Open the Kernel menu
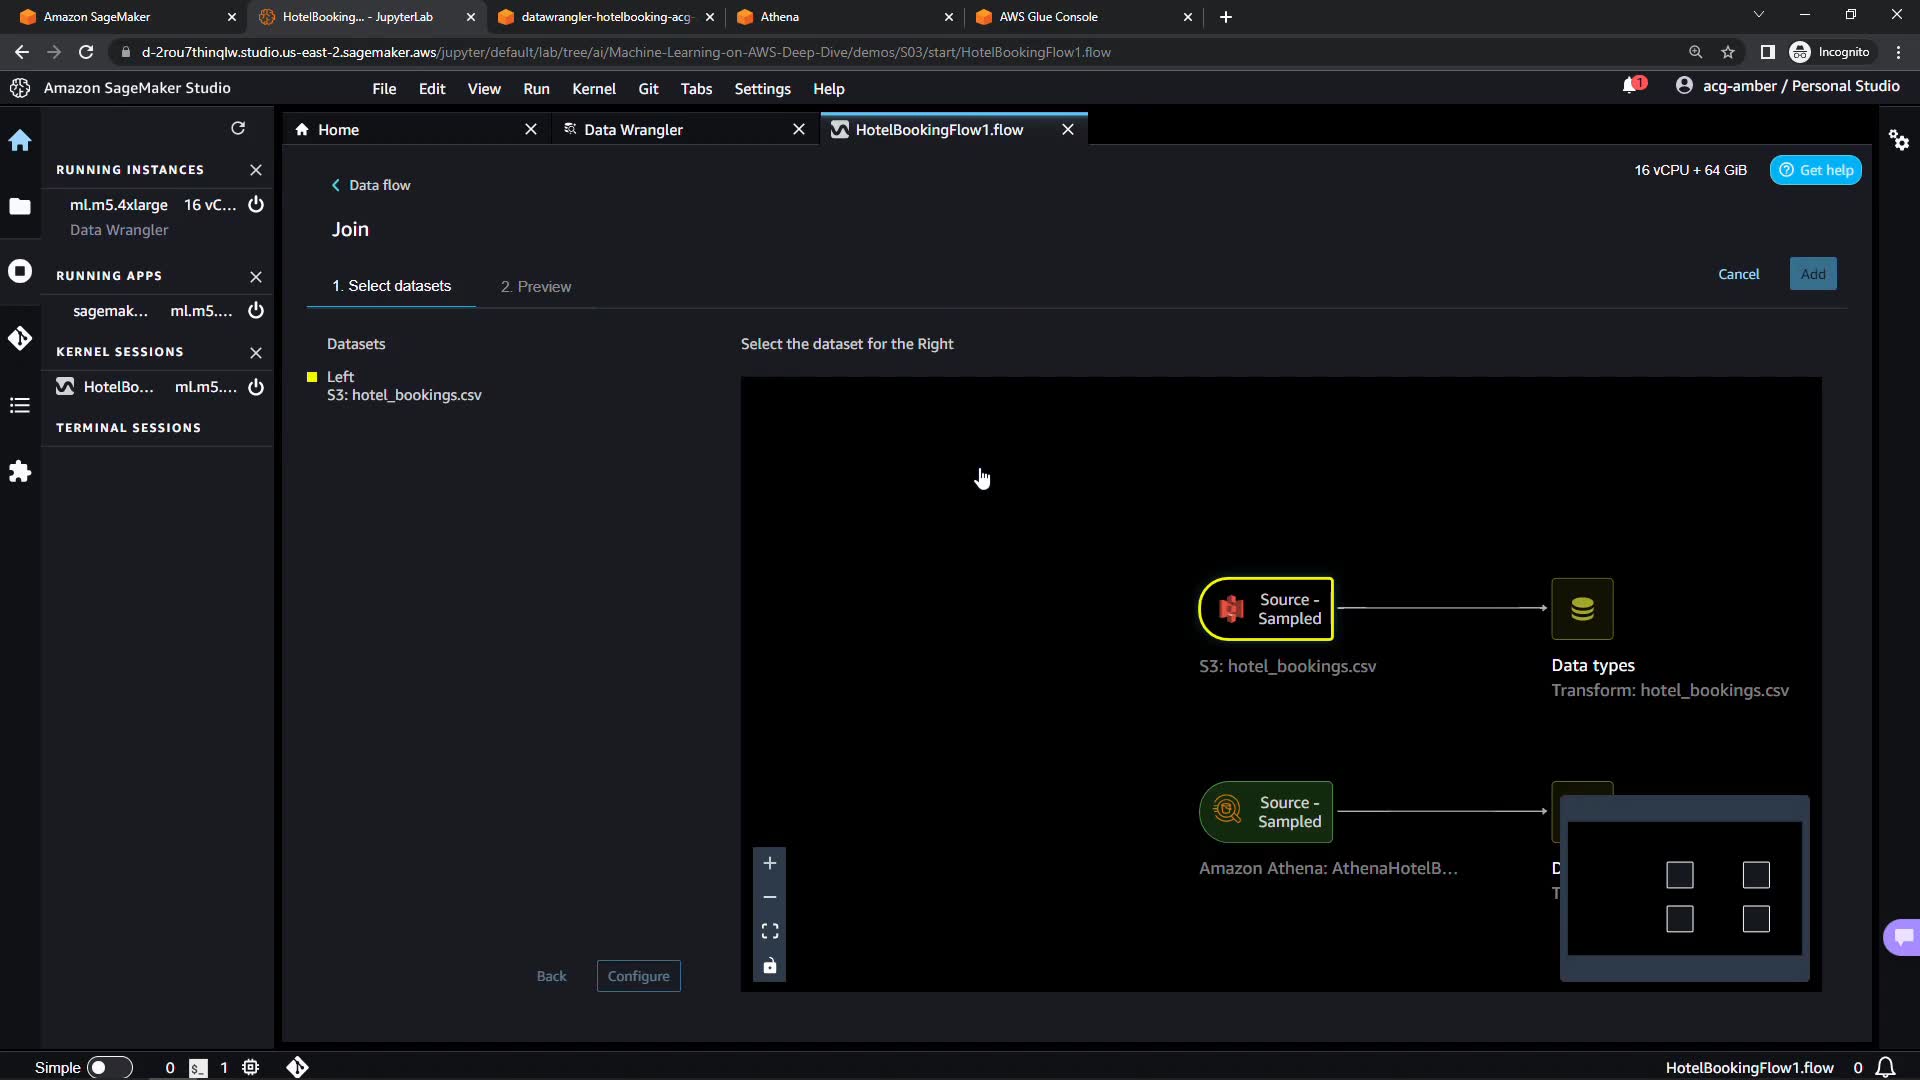Image resolution: width=1920 pixels, height=1080 pixels. pos(593,89)
